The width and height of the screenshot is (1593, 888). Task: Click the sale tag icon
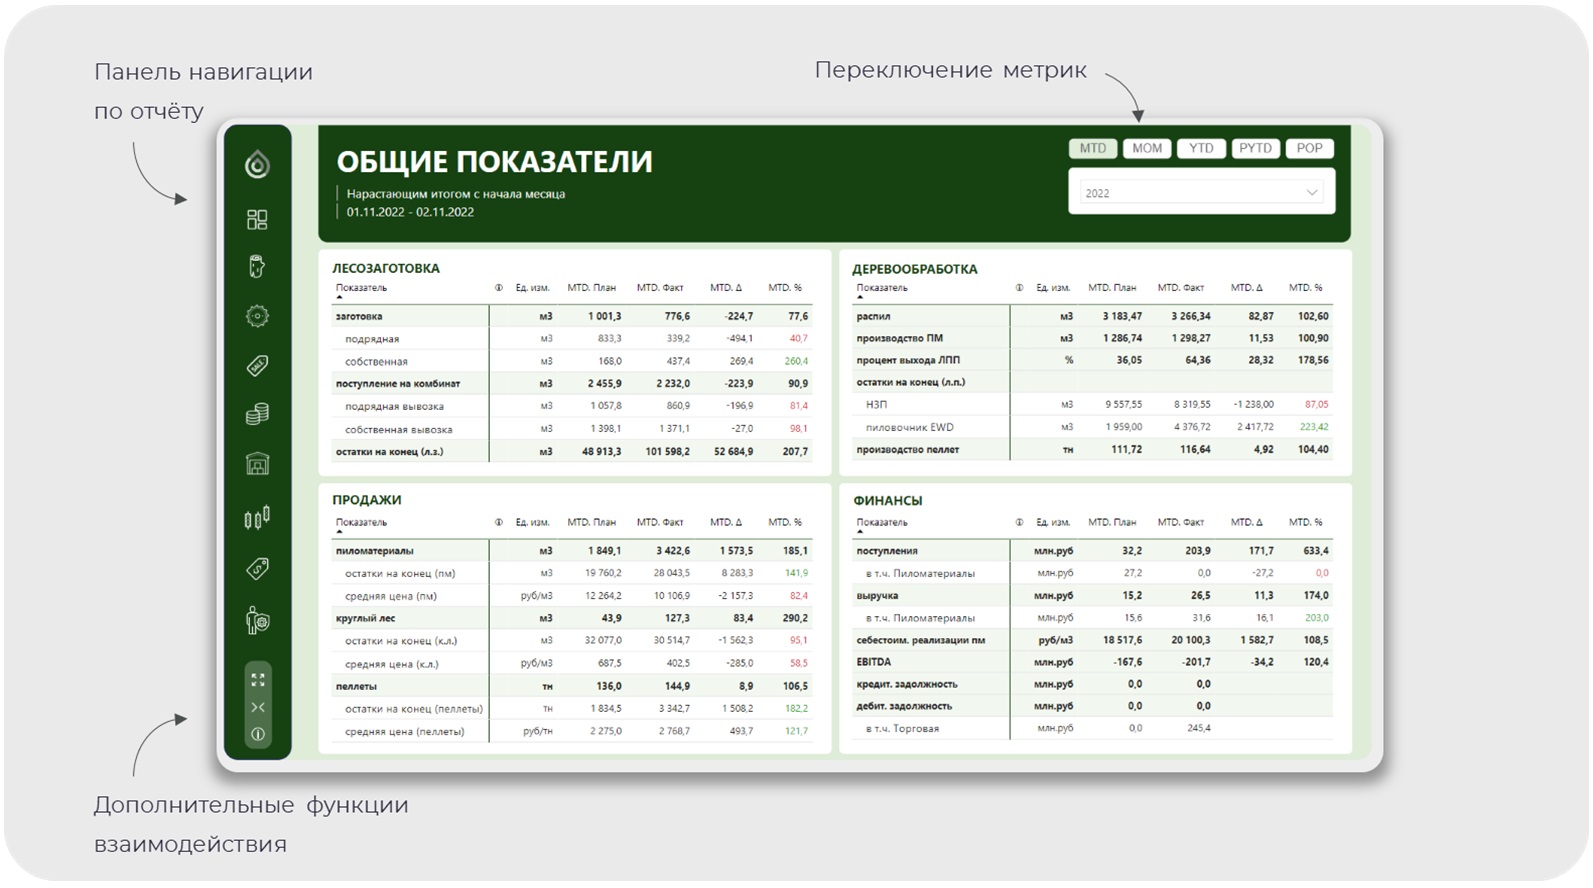257,366
